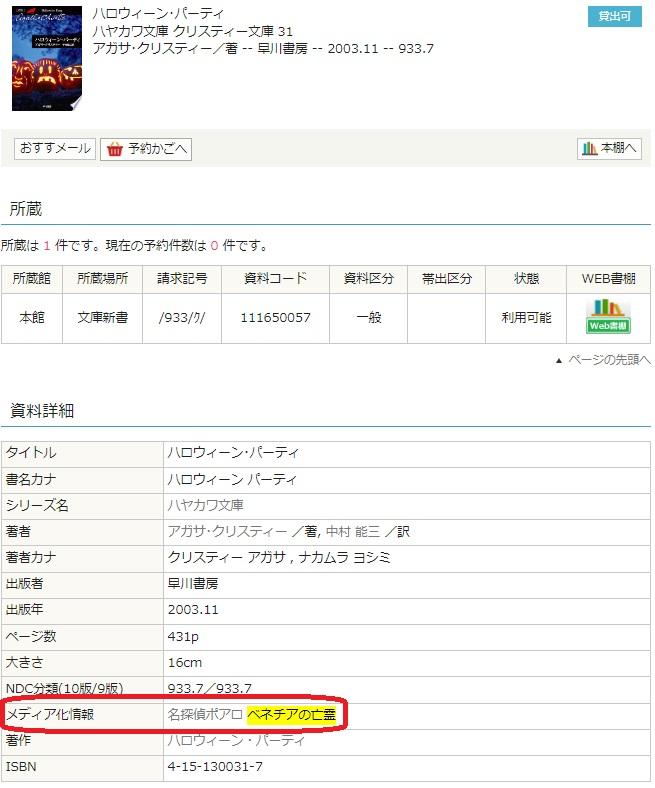Select publication year 2003.11 in details
This screenshot has height=788, width=655.
click(x=193, y=610)
